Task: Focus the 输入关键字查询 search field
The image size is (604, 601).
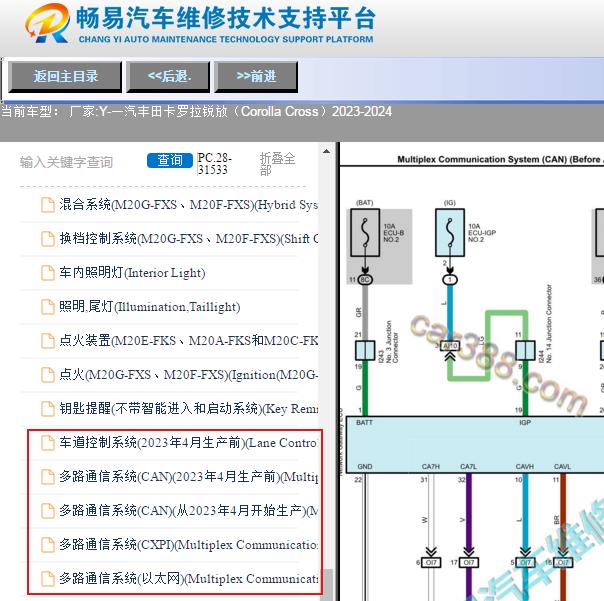Action: coord(66,162)
